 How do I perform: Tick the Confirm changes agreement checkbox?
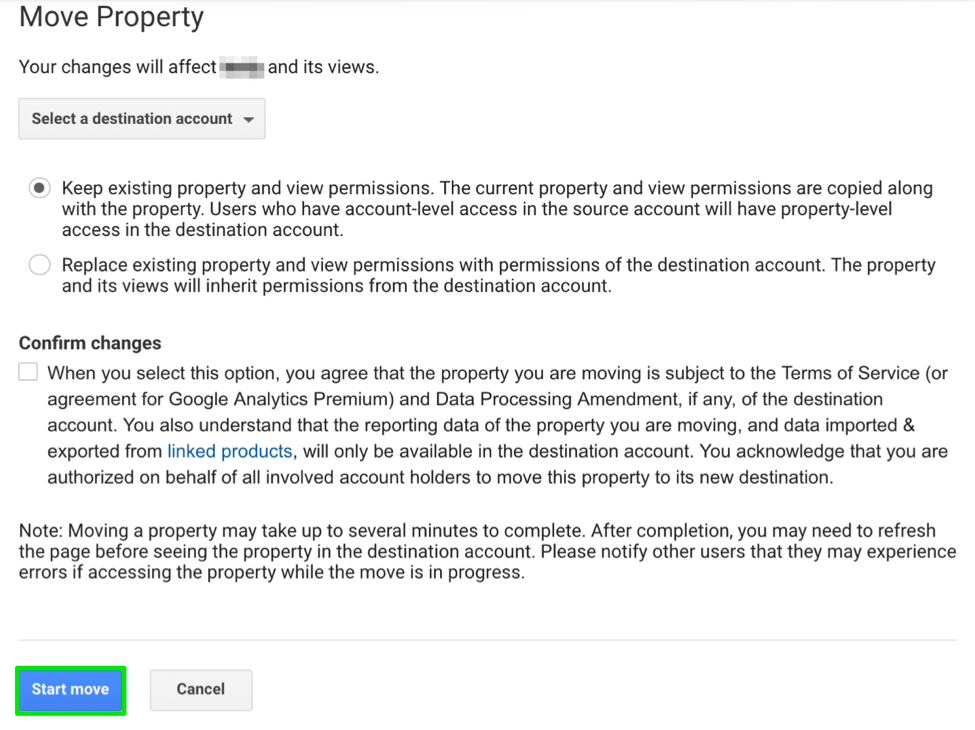(28, 372)
